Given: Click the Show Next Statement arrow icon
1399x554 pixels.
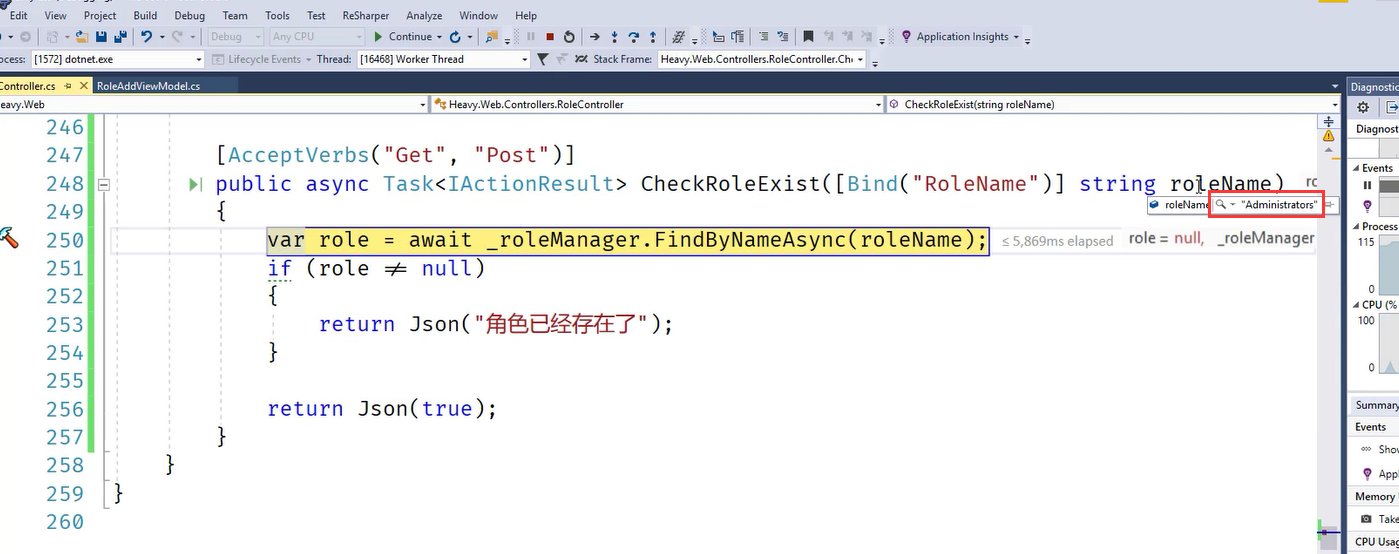Looking at the screenshot, I should 594,37.
